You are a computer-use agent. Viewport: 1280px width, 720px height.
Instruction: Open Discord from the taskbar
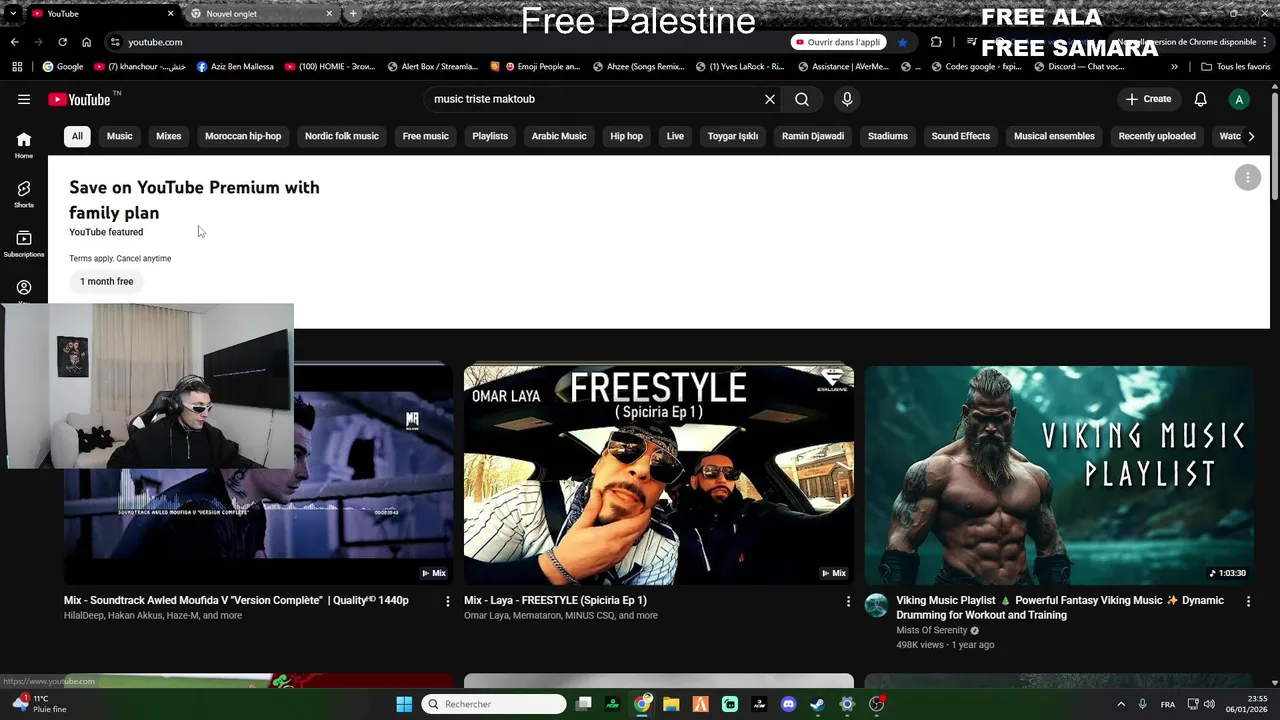pyautogui.click(x=788, y=704)
